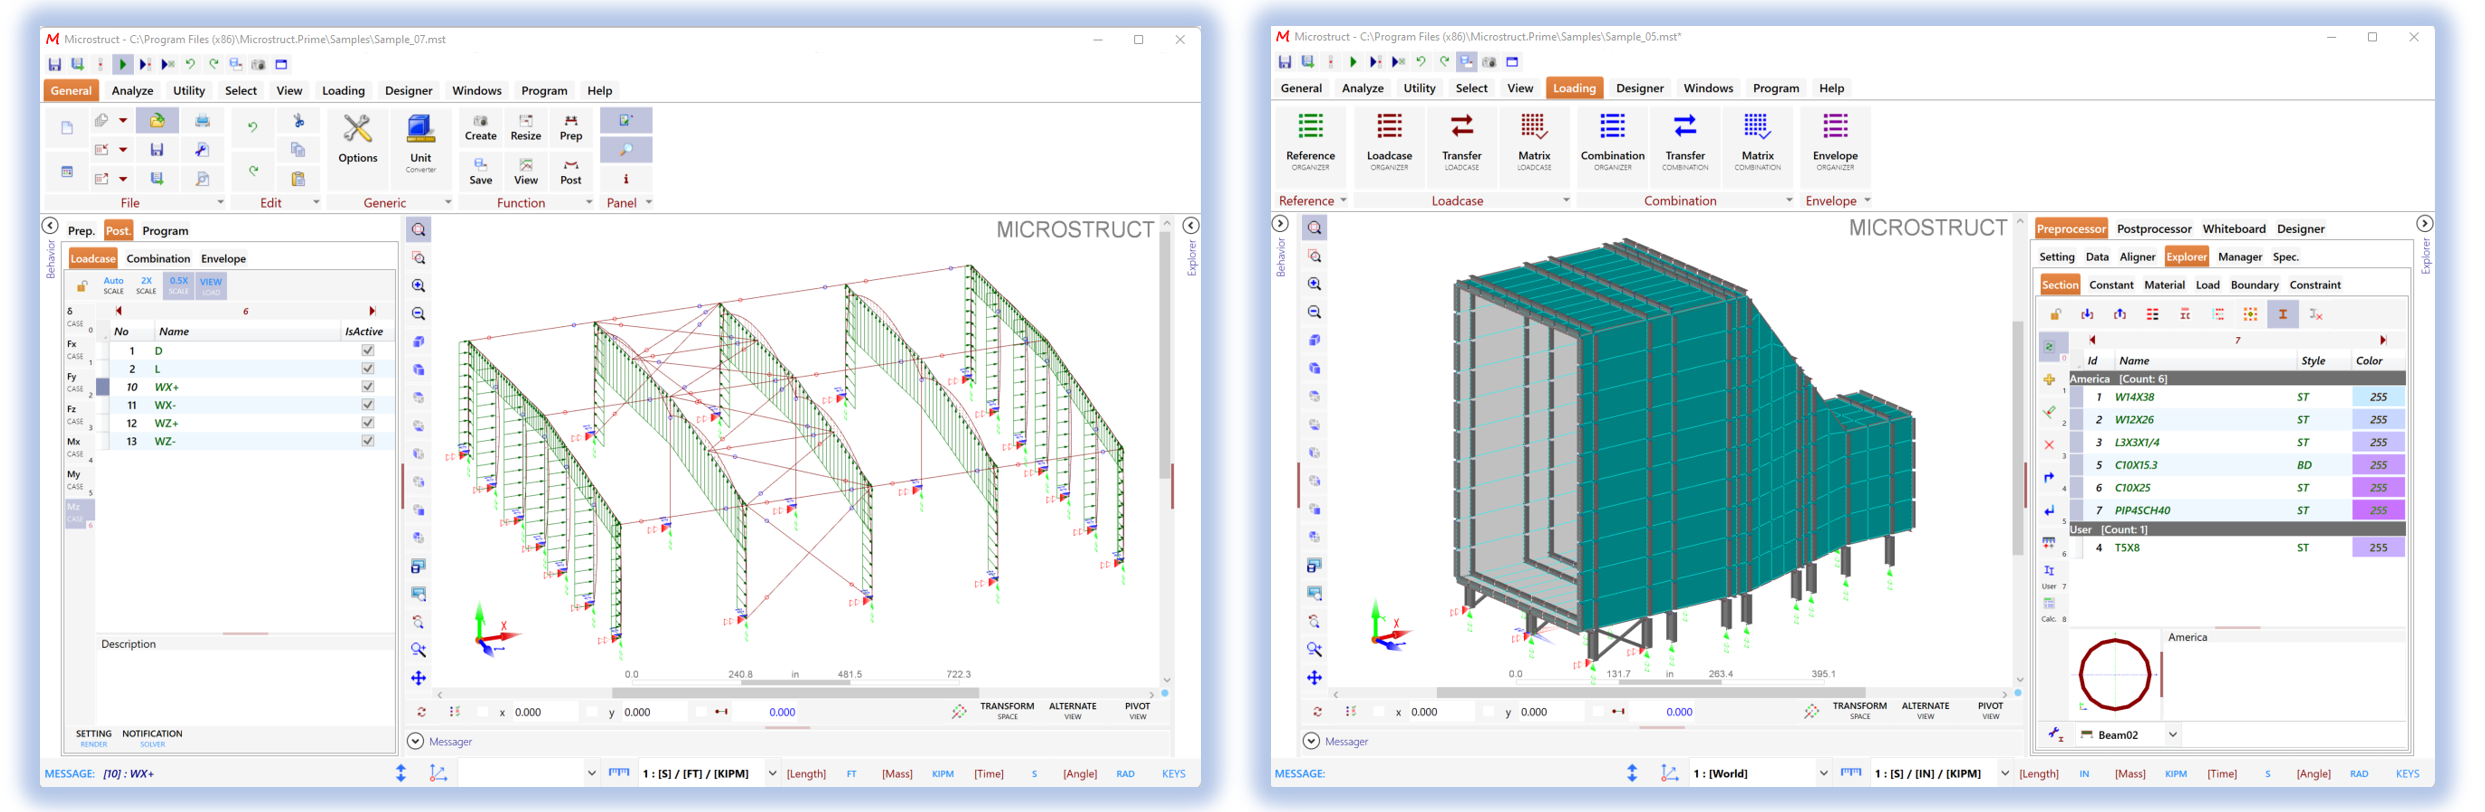Click color swatch 255 for C10X15.3 section

tap(2378, 465)
